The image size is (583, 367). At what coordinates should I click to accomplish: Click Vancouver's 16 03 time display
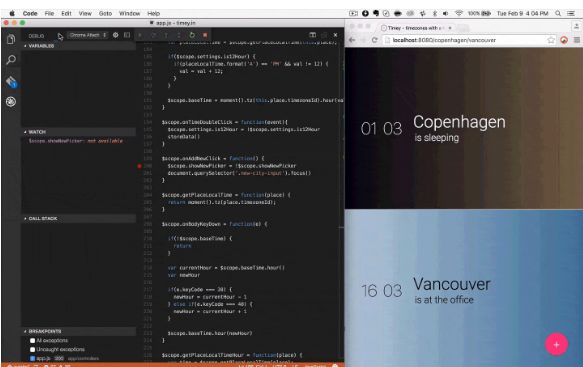381,291
